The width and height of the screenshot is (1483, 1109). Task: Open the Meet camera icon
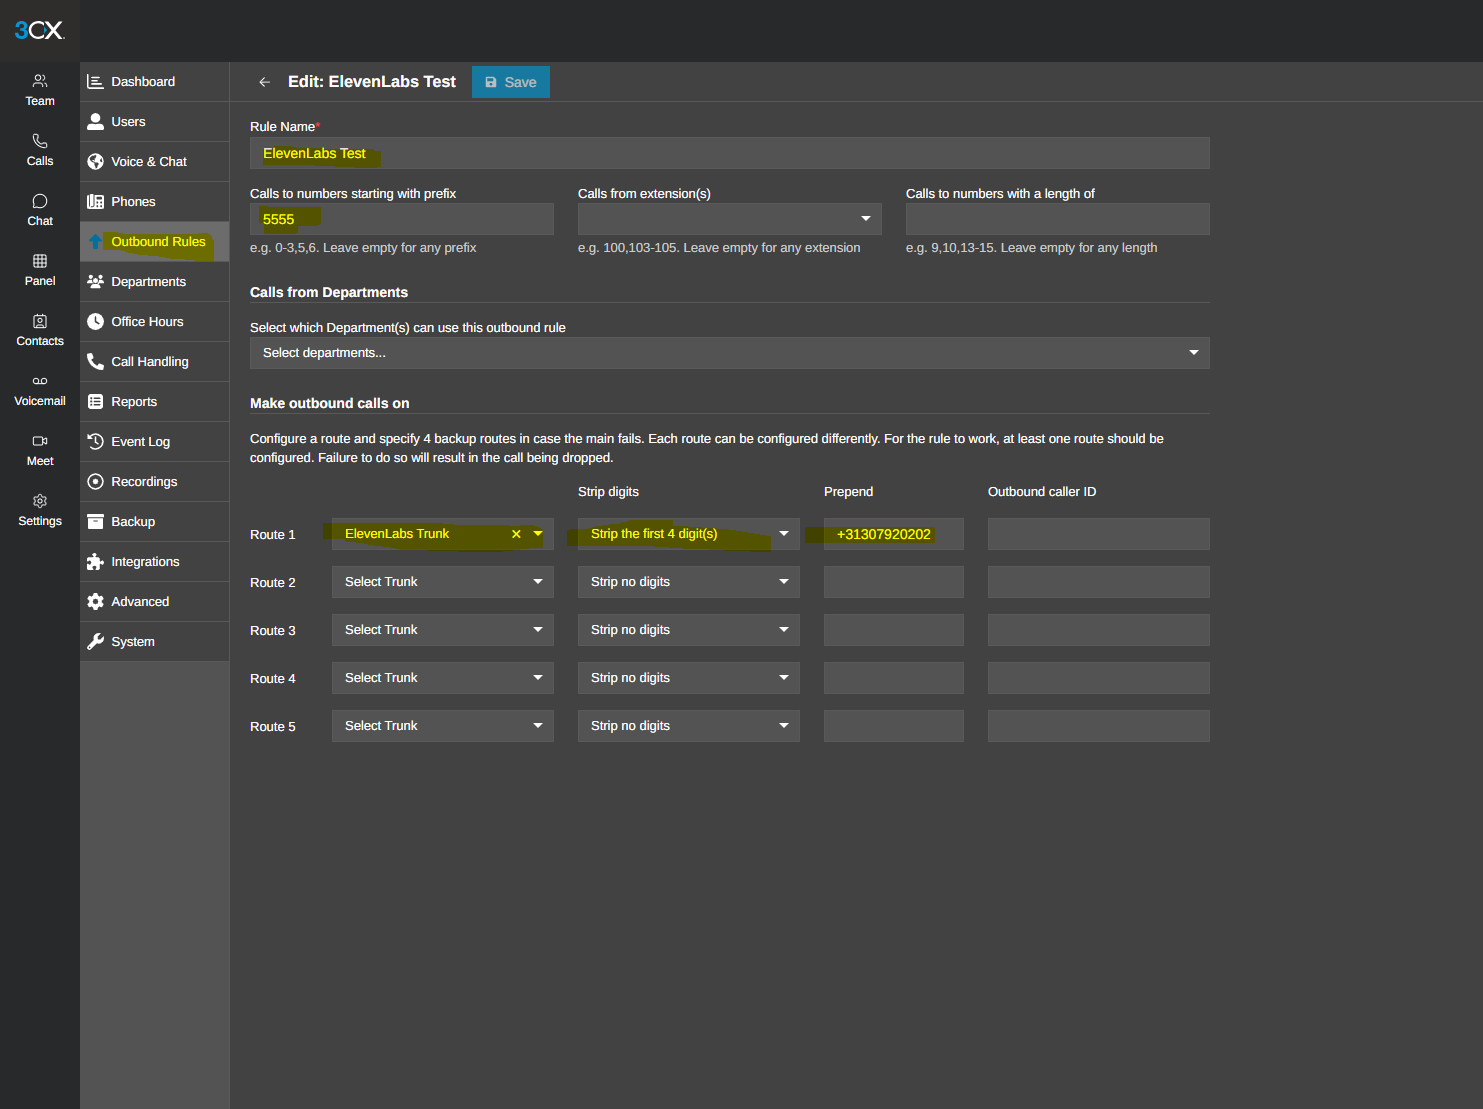pos(40,441)
